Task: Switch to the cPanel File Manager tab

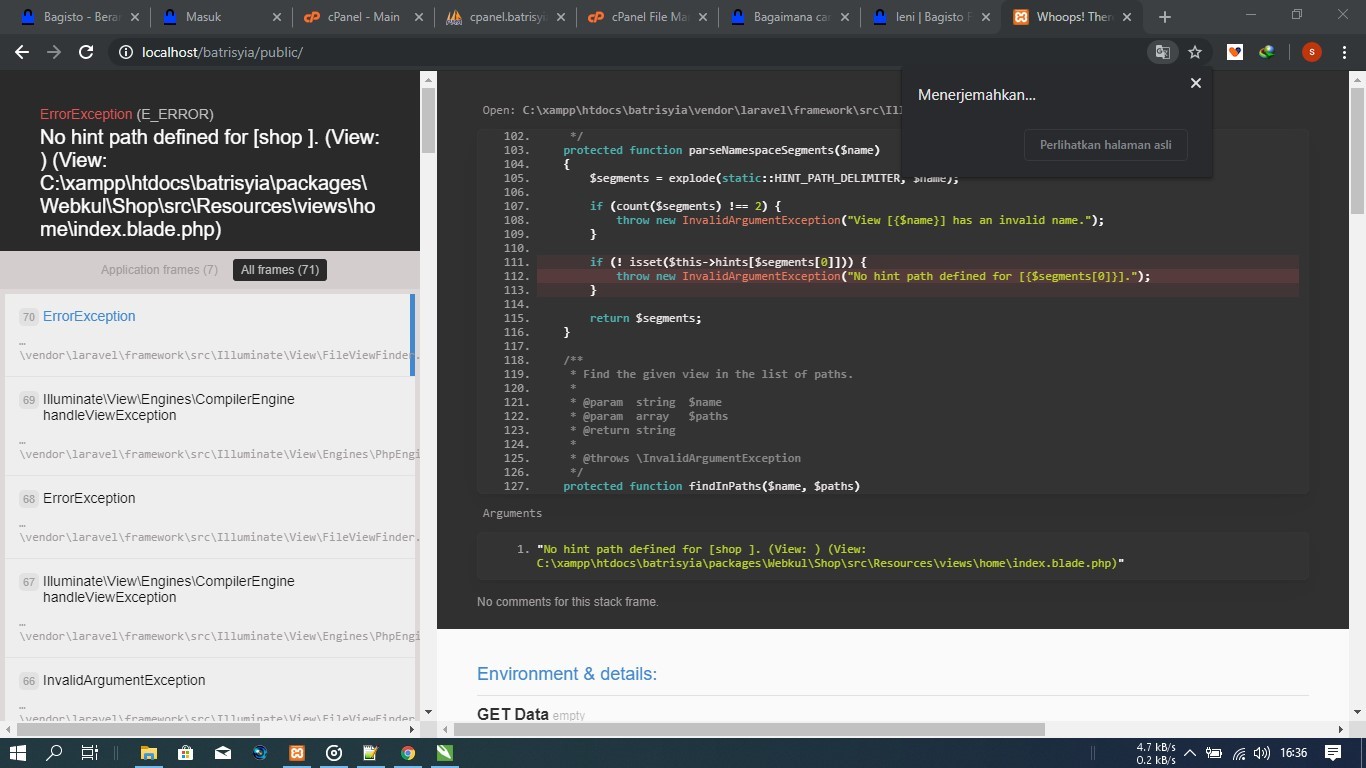Action: pyautogui.click(x=650, y=17)
